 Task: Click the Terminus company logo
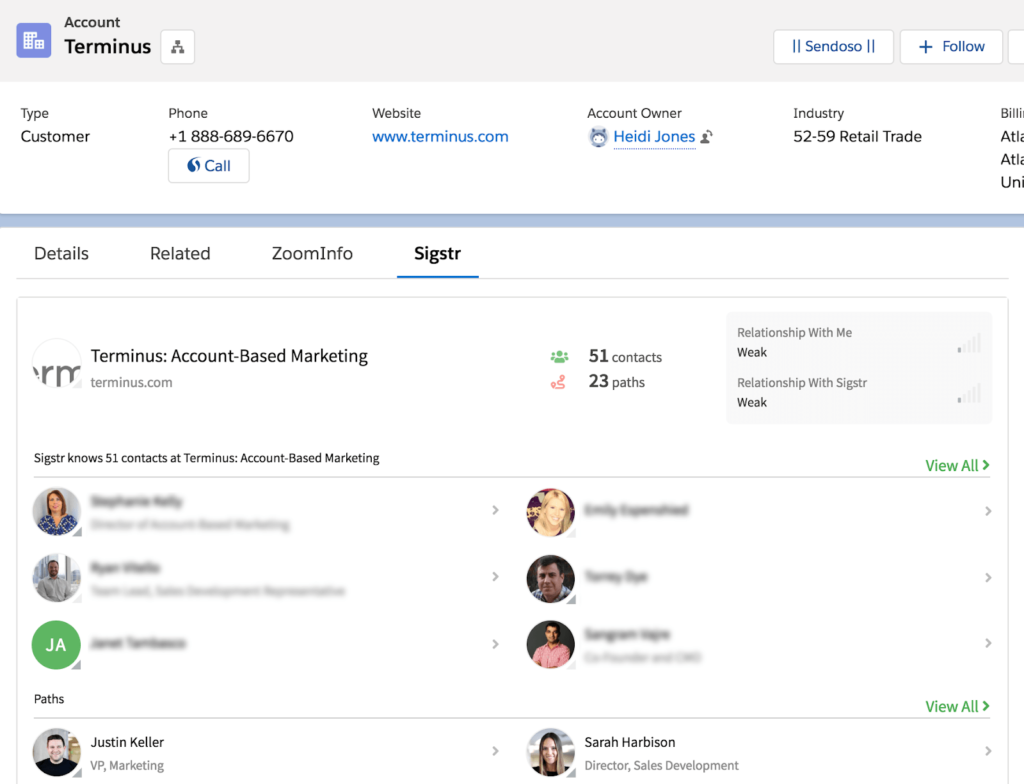pyautogui.click(x=57, y=363)
